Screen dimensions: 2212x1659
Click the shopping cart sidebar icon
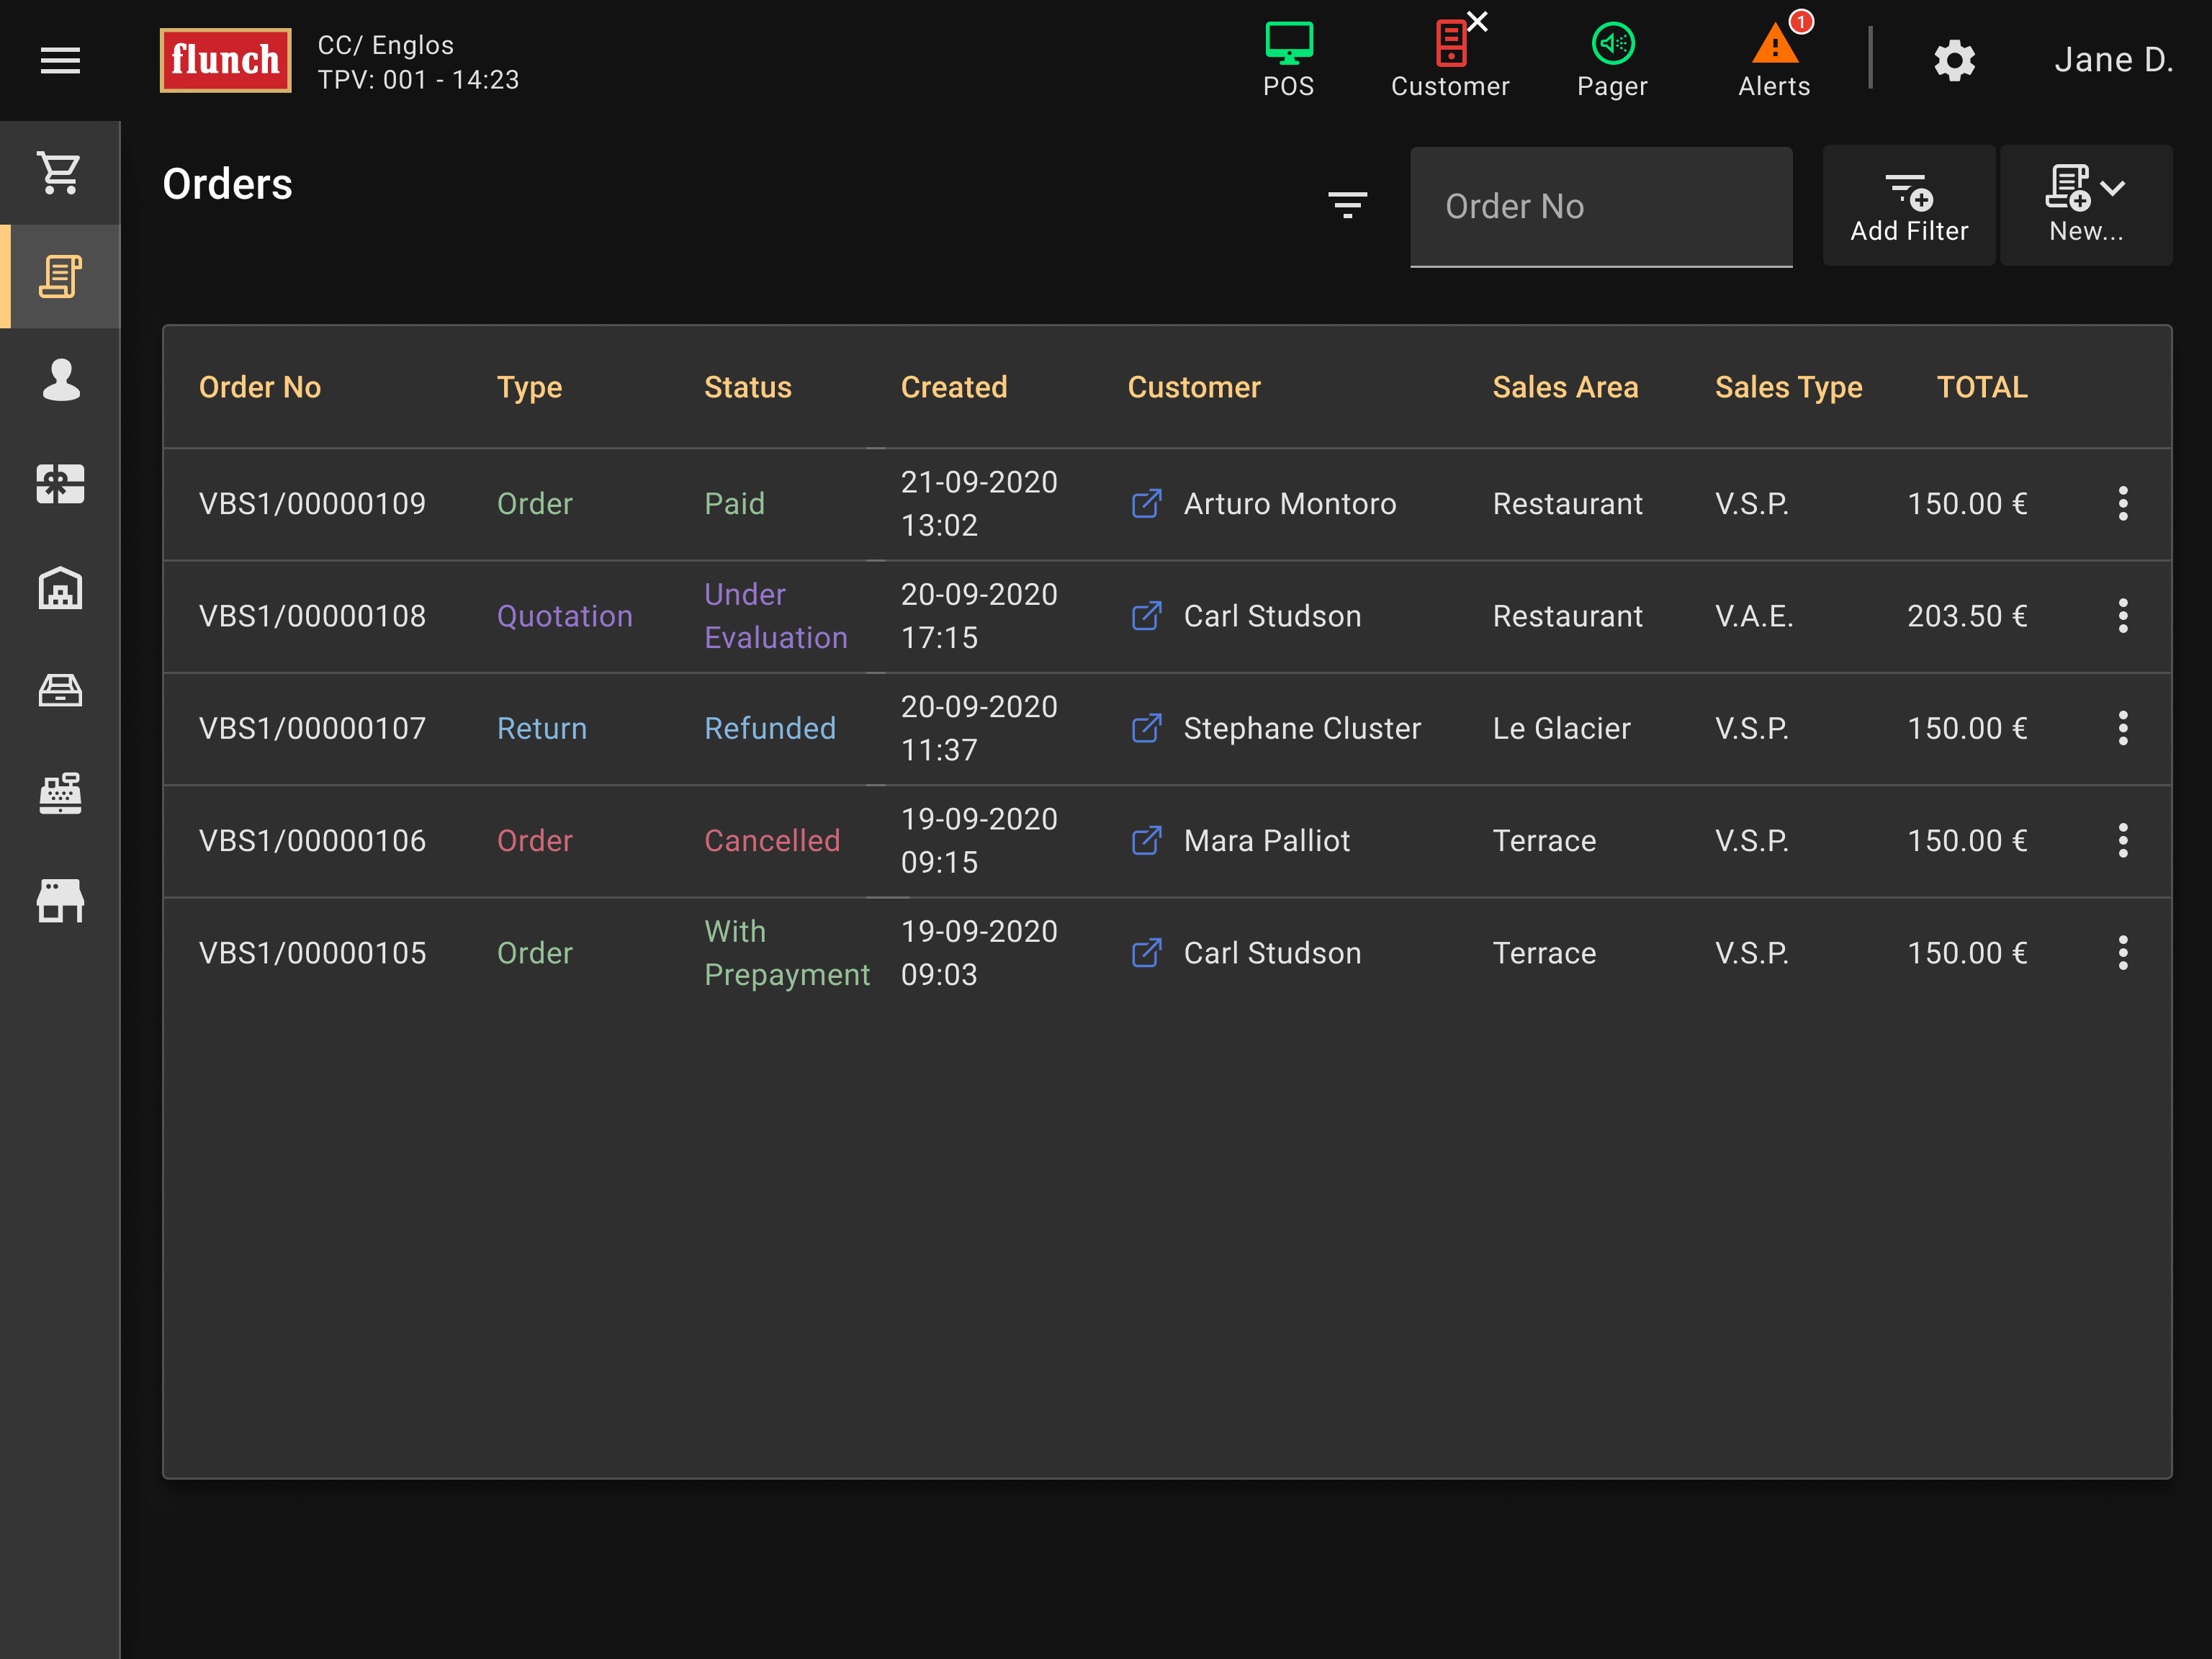(x=60, y=174)
